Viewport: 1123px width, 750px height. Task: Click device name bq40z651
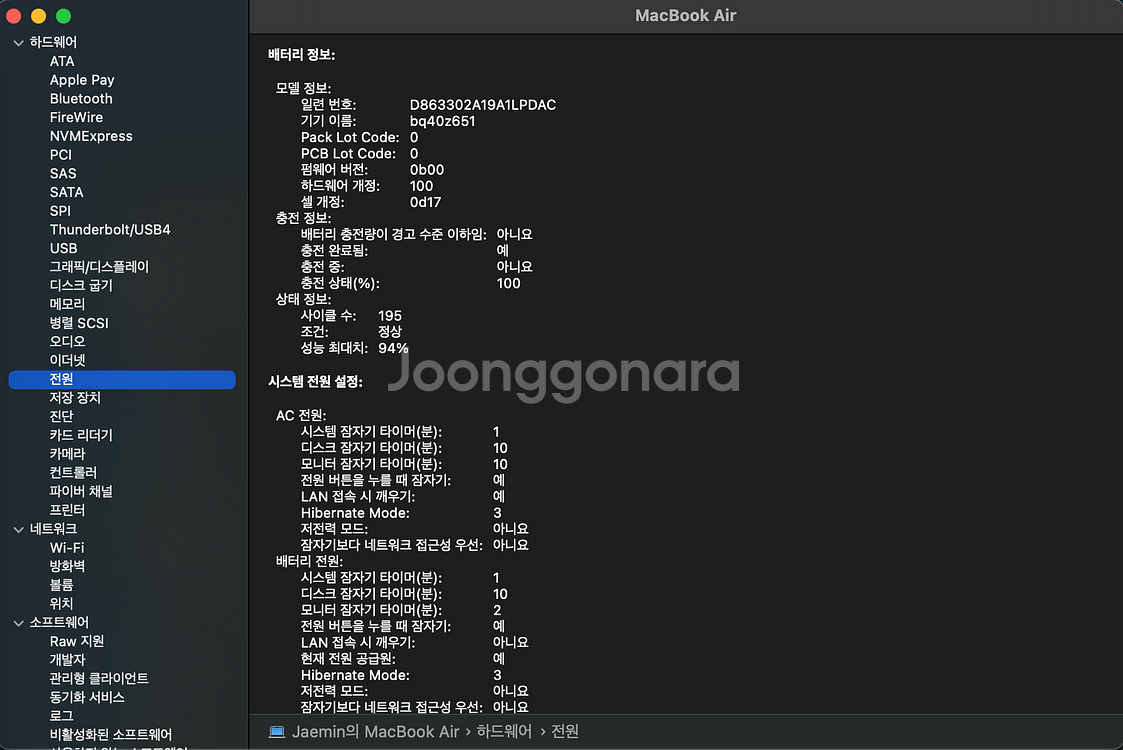point(443,121)
